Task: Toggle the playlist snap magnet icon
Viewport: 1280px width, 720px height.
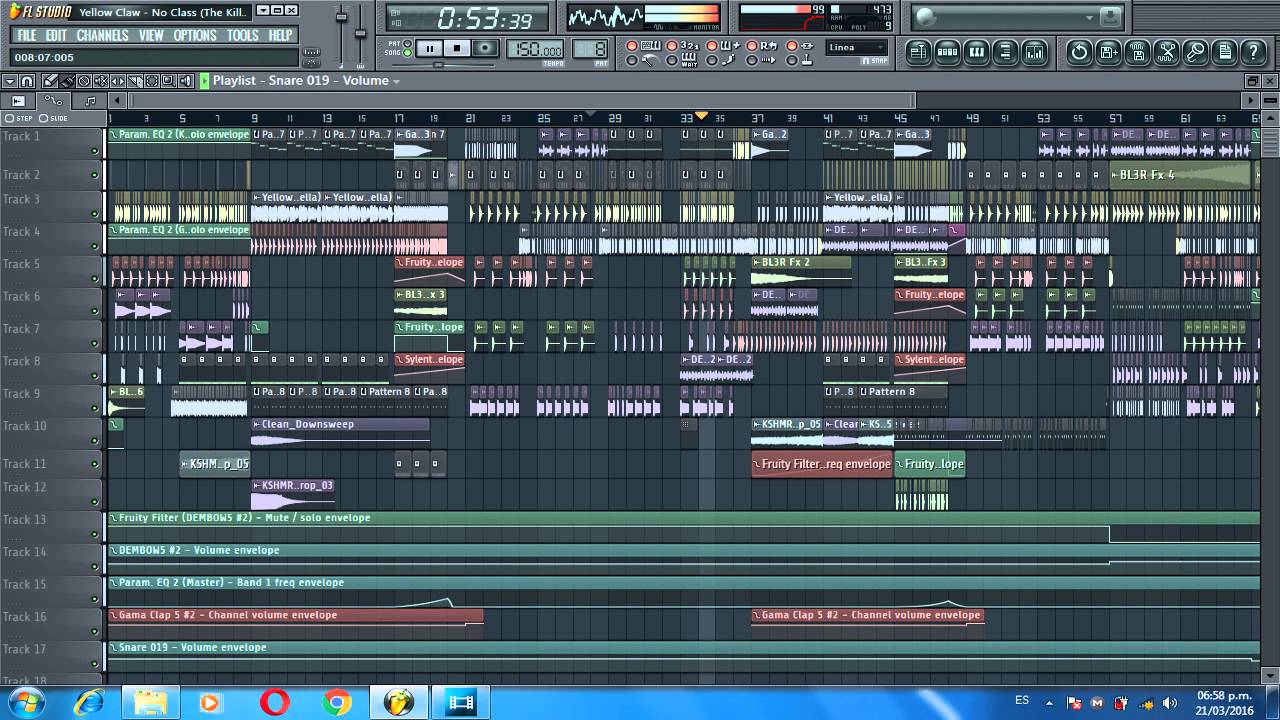Action: point(27,81)
